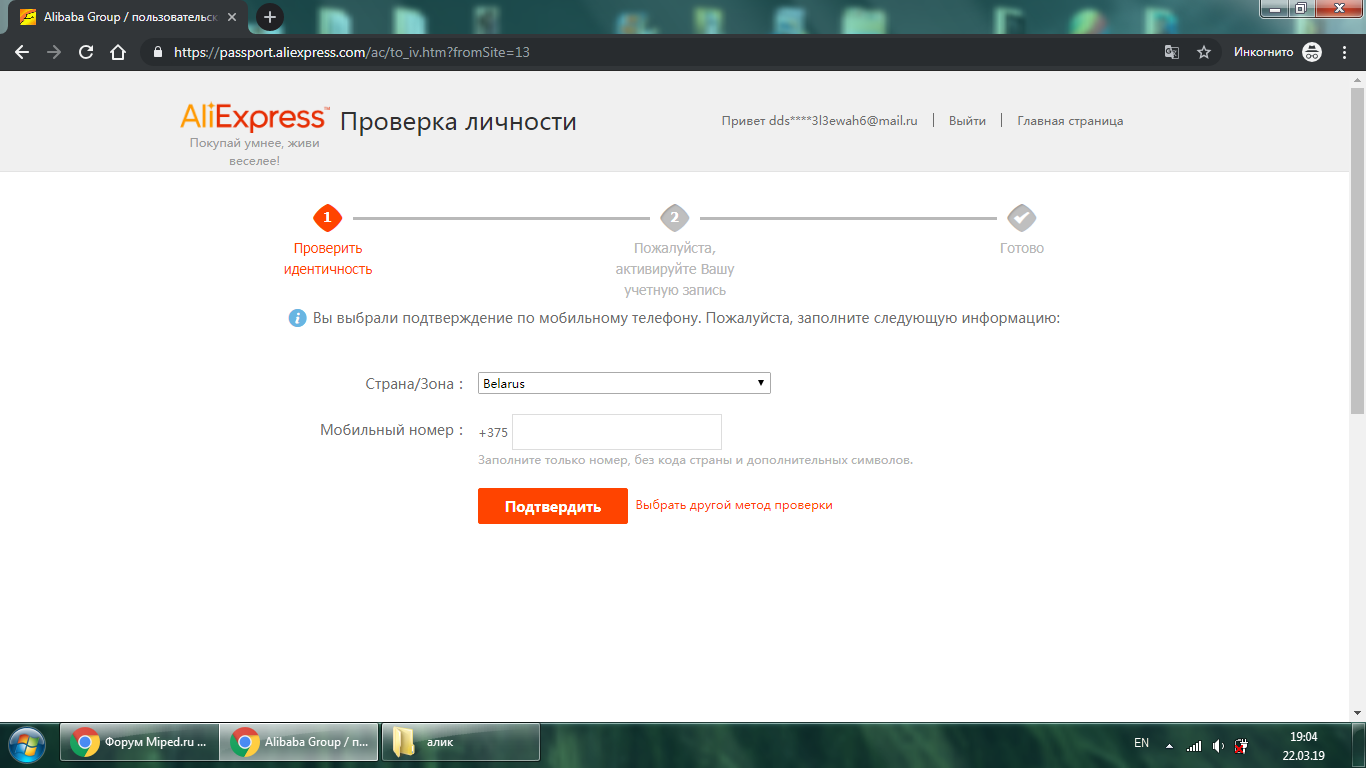The width and height of the screenshot is (1366, 768).
Task: Switch to Alibaba Group taskbar window
Action: [299, 743]
